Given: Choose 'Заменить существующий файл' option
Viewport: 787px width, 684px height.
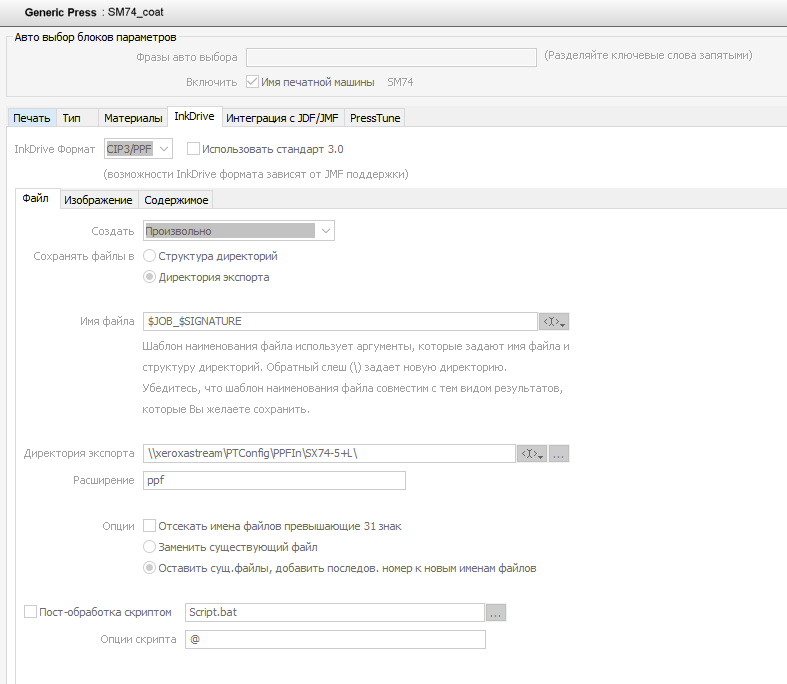Looking at the screenshot, I should point(149,546).
